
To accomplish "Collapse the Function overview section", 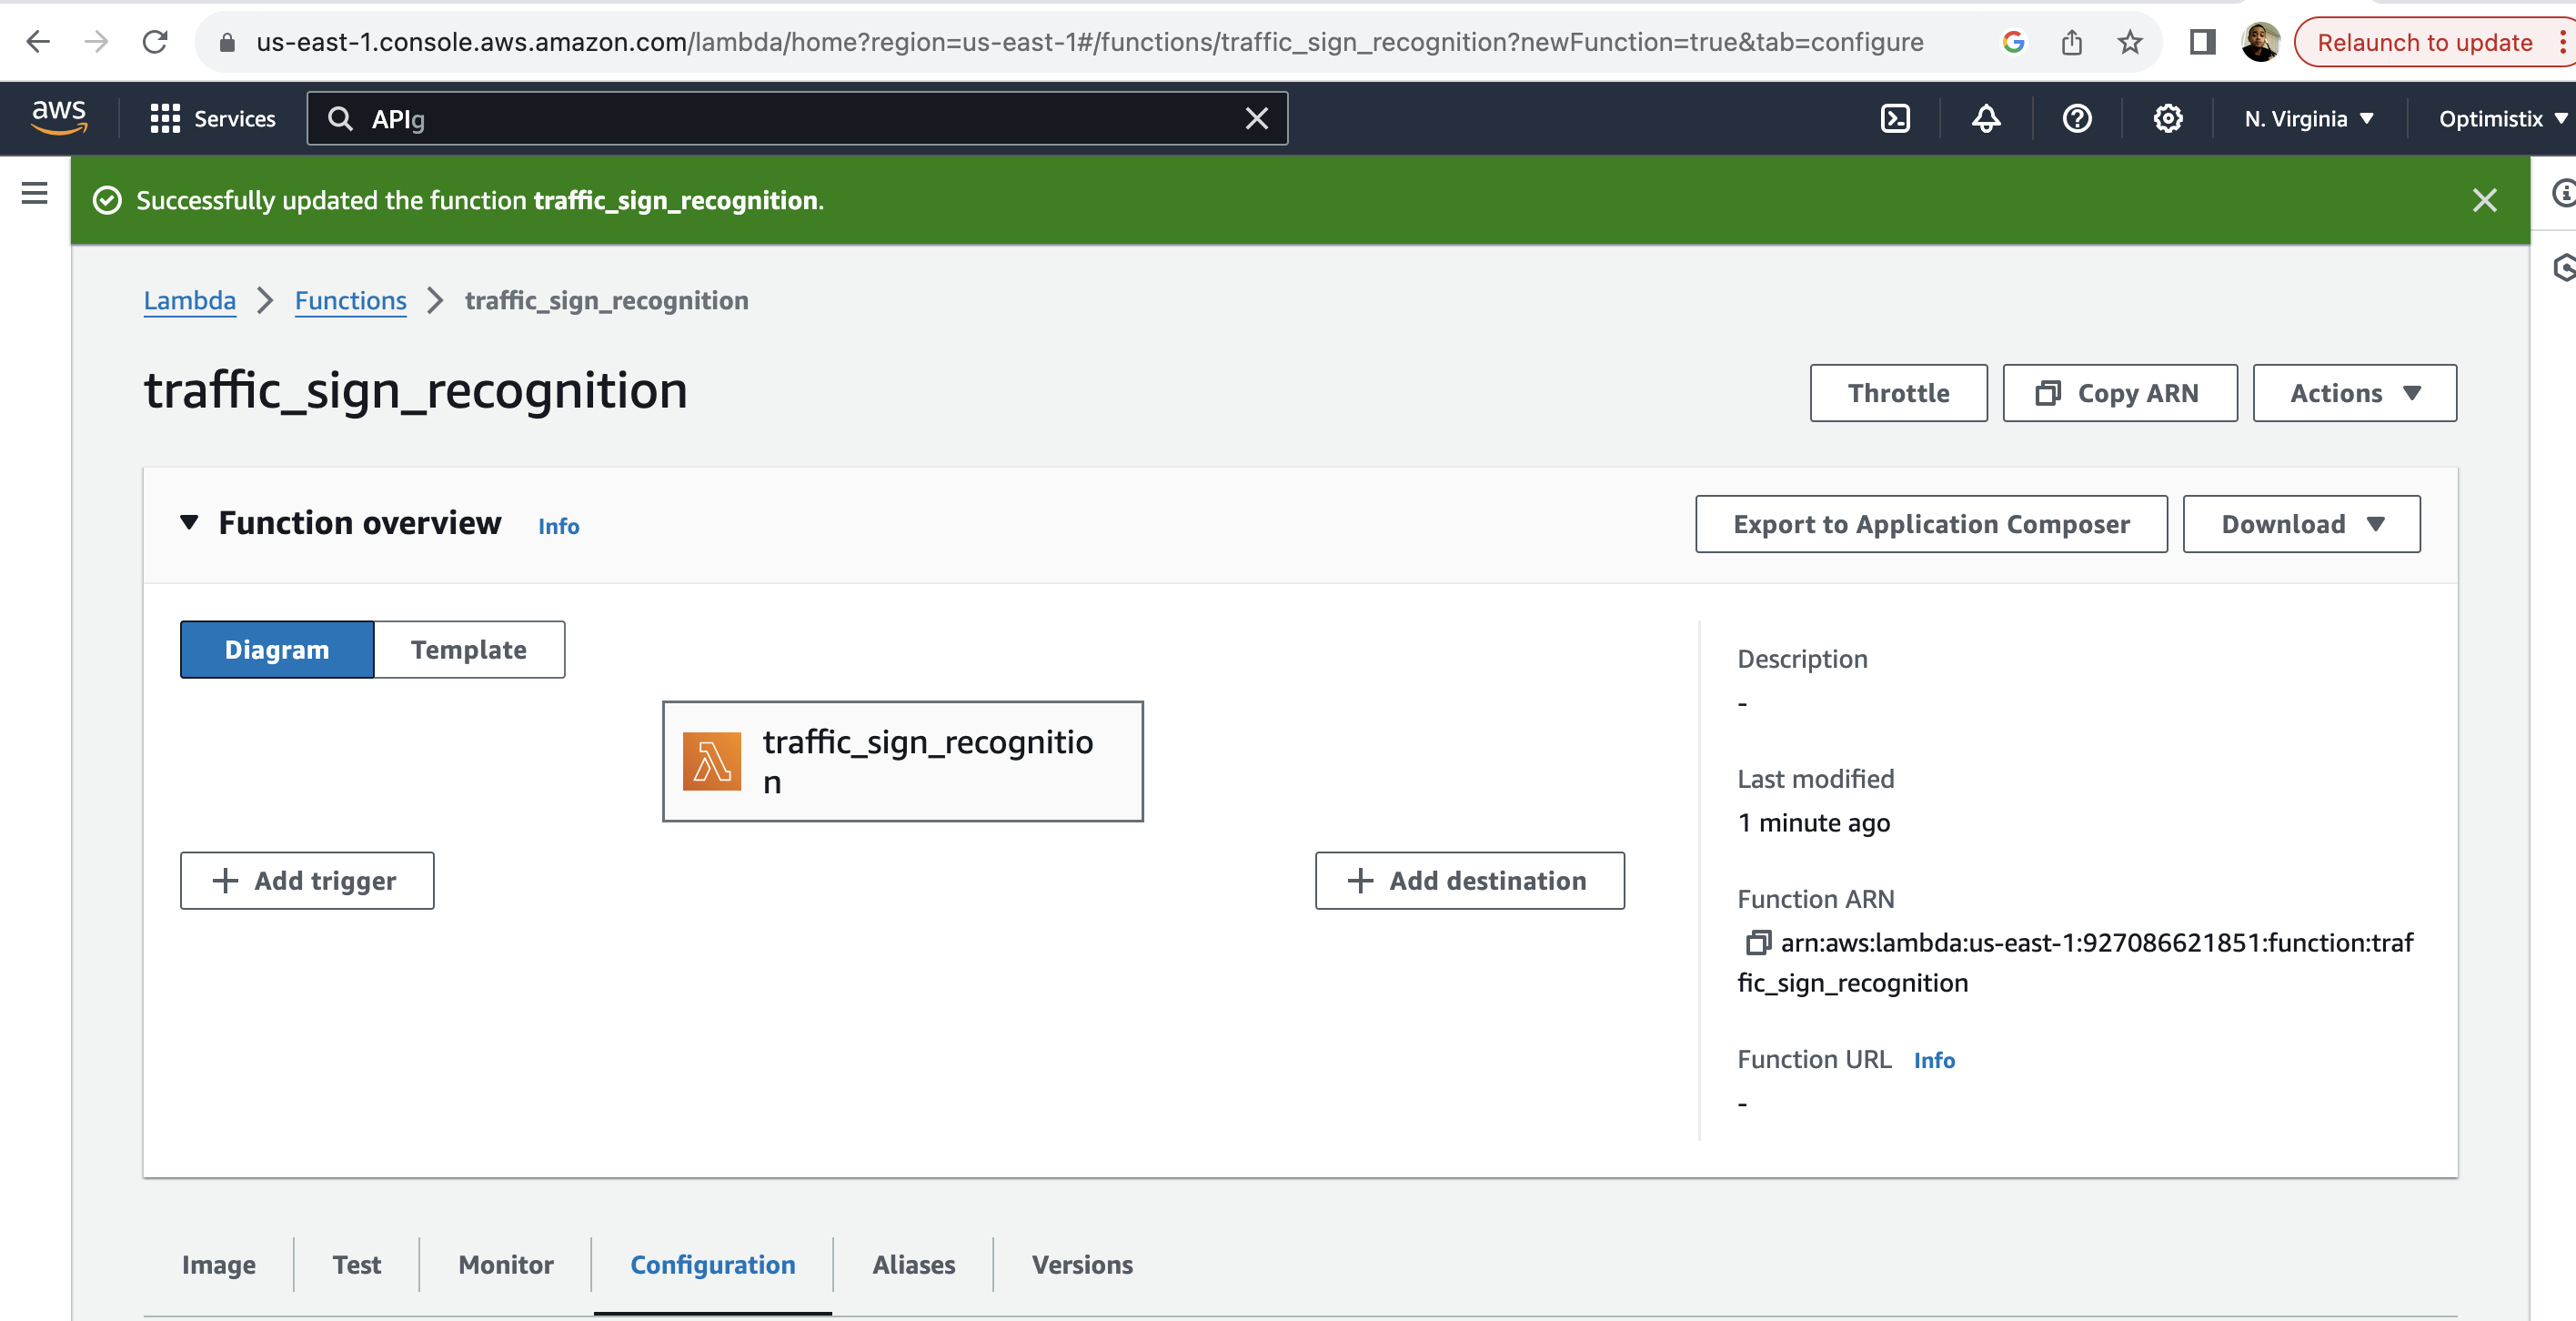I will coord(189,523).
